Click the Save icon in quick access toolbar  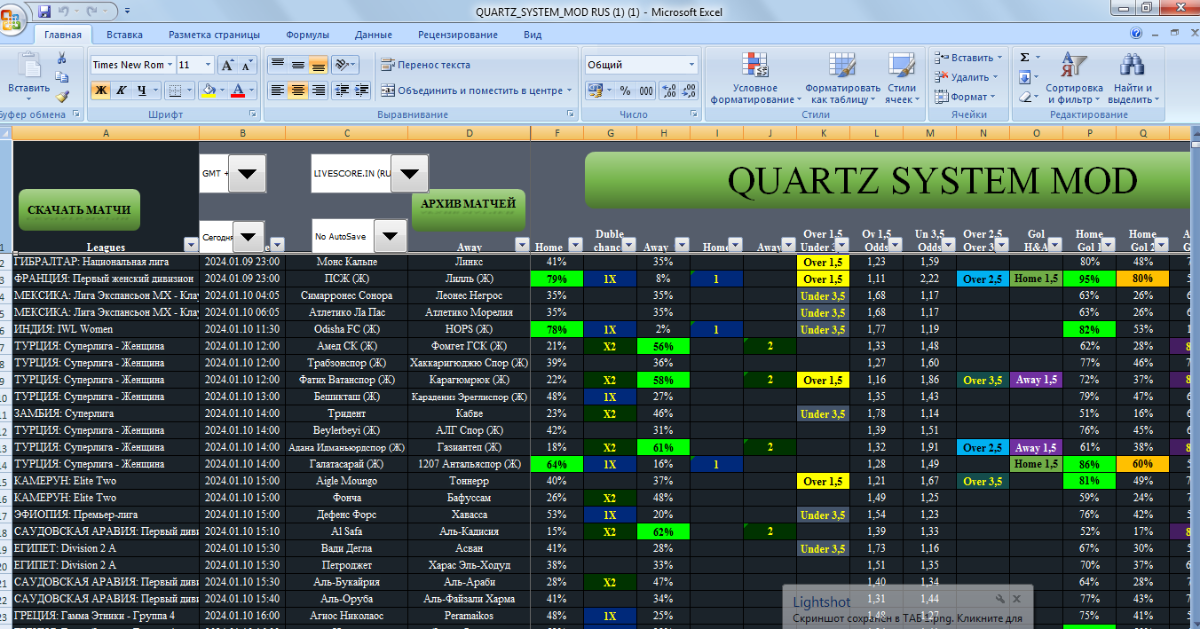(x=45, y=12)
